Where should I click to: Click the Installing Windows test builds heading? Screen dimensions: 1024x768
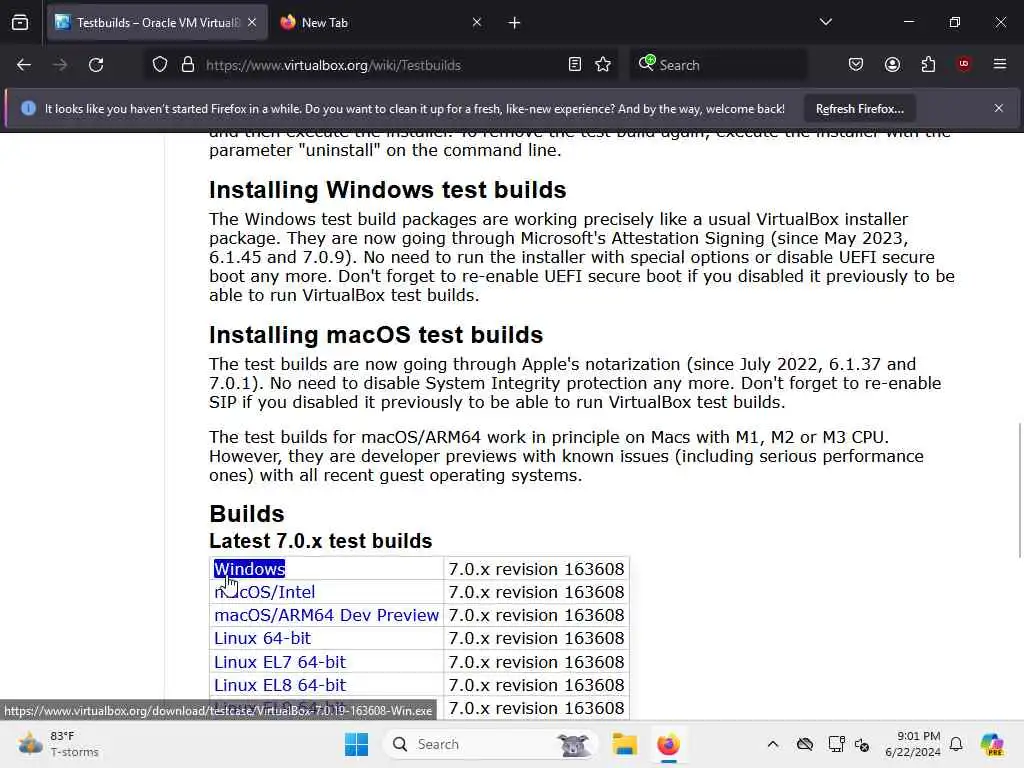pos(388,190)
